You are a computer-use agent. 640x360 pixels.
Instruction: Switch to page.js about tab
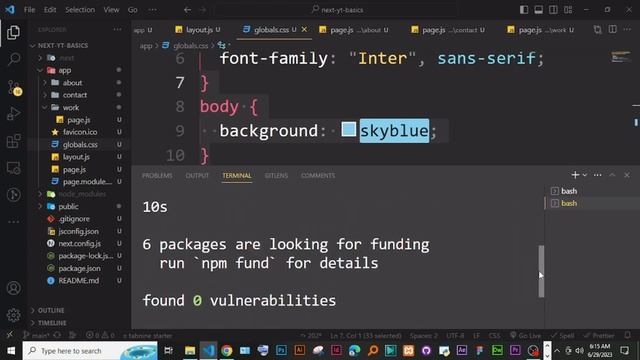[x=354, y=29]
